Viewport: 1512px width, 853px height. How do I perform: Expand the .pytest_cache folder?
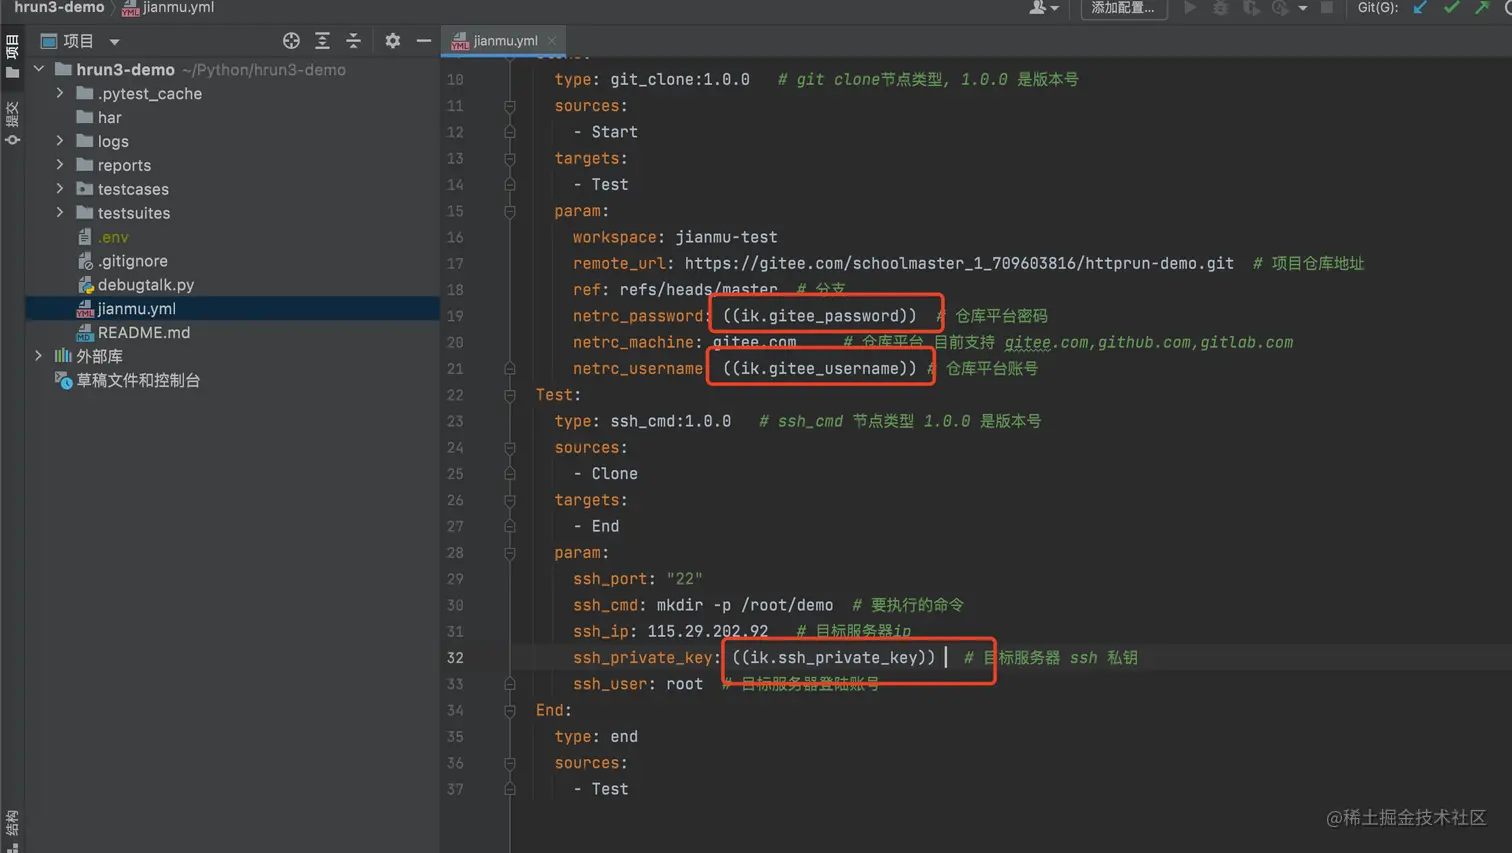pos(60,93)
